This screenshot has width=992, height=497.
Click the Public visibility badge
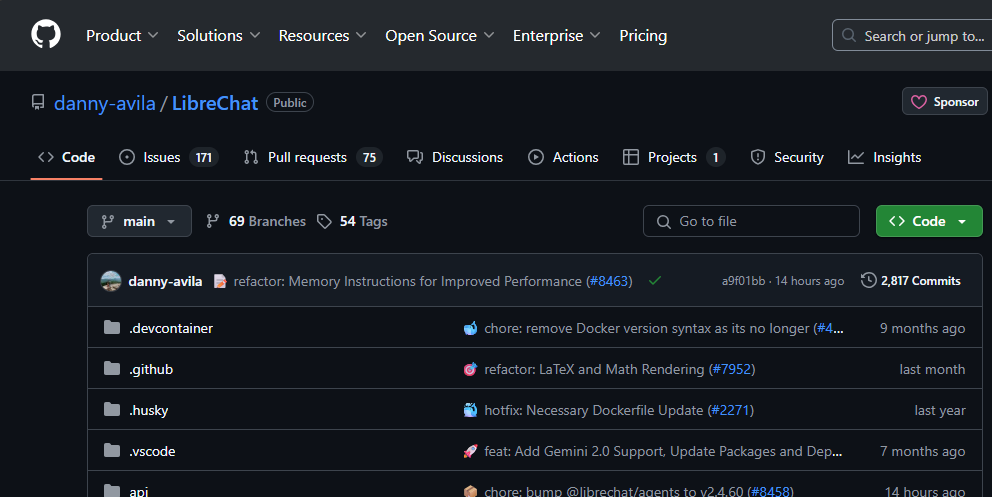click(x=290, y=102)
